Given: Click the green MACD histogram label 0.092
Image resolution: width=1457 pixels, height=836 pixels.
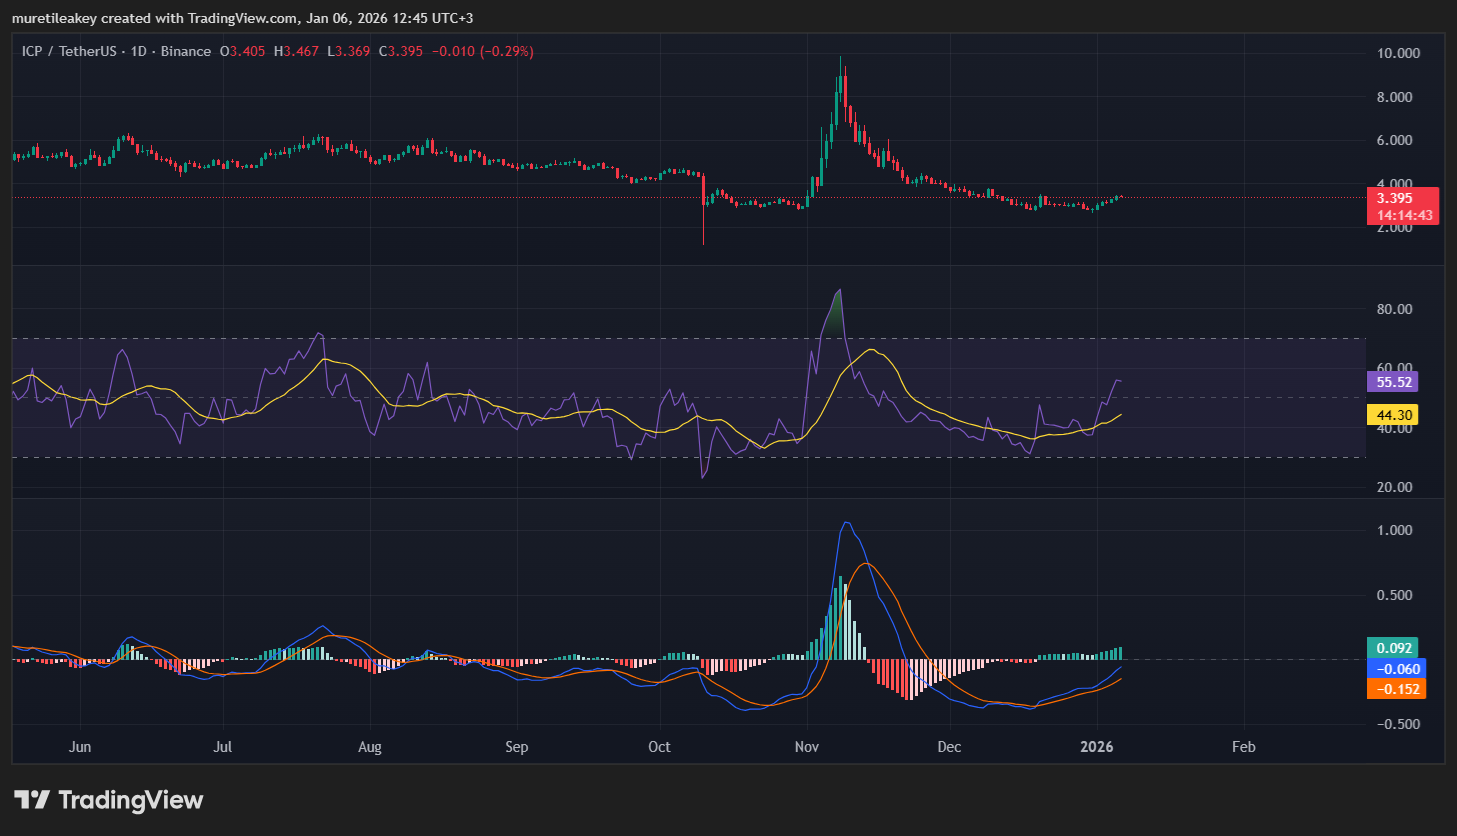Looking at the screenshot, I should pyautogui.click(x=1394, y=648).
